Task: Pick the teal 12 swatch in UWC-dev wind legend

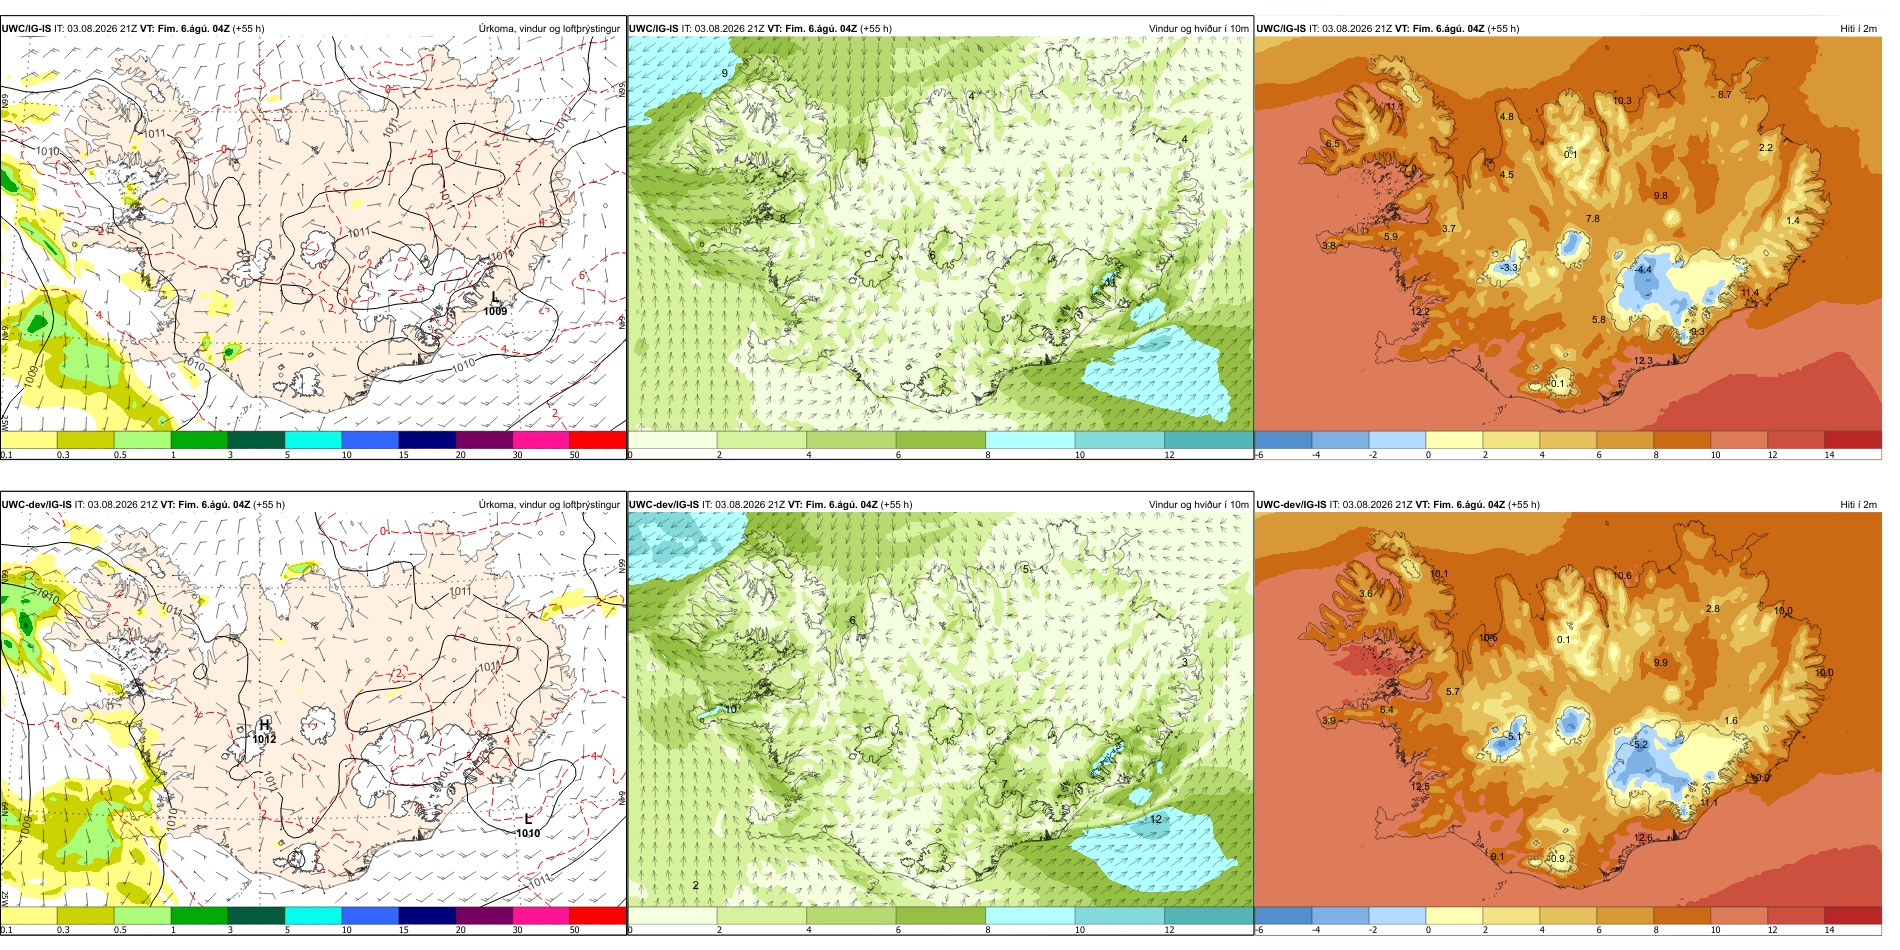Action: [x=1208, y=915]
